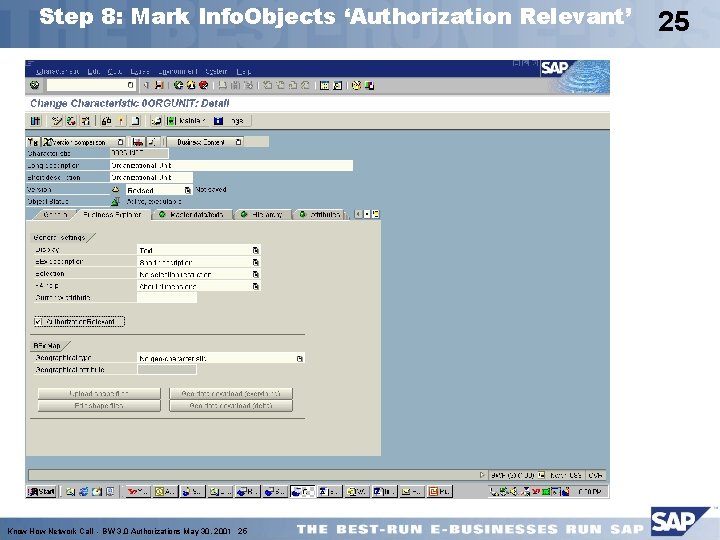This screenshot has width=720, height=540.
Task: Click the tab list icon right of Attributes
Action: 376,214
